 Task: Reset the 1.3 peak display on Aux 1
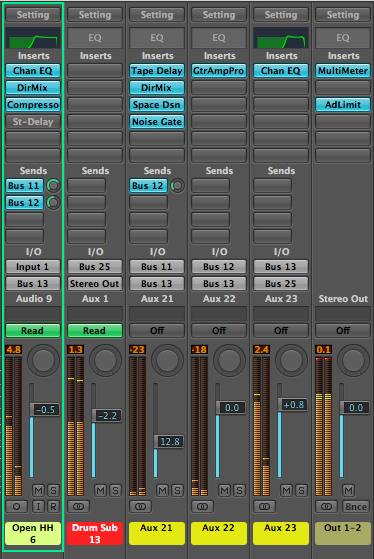tap(76, 349)
